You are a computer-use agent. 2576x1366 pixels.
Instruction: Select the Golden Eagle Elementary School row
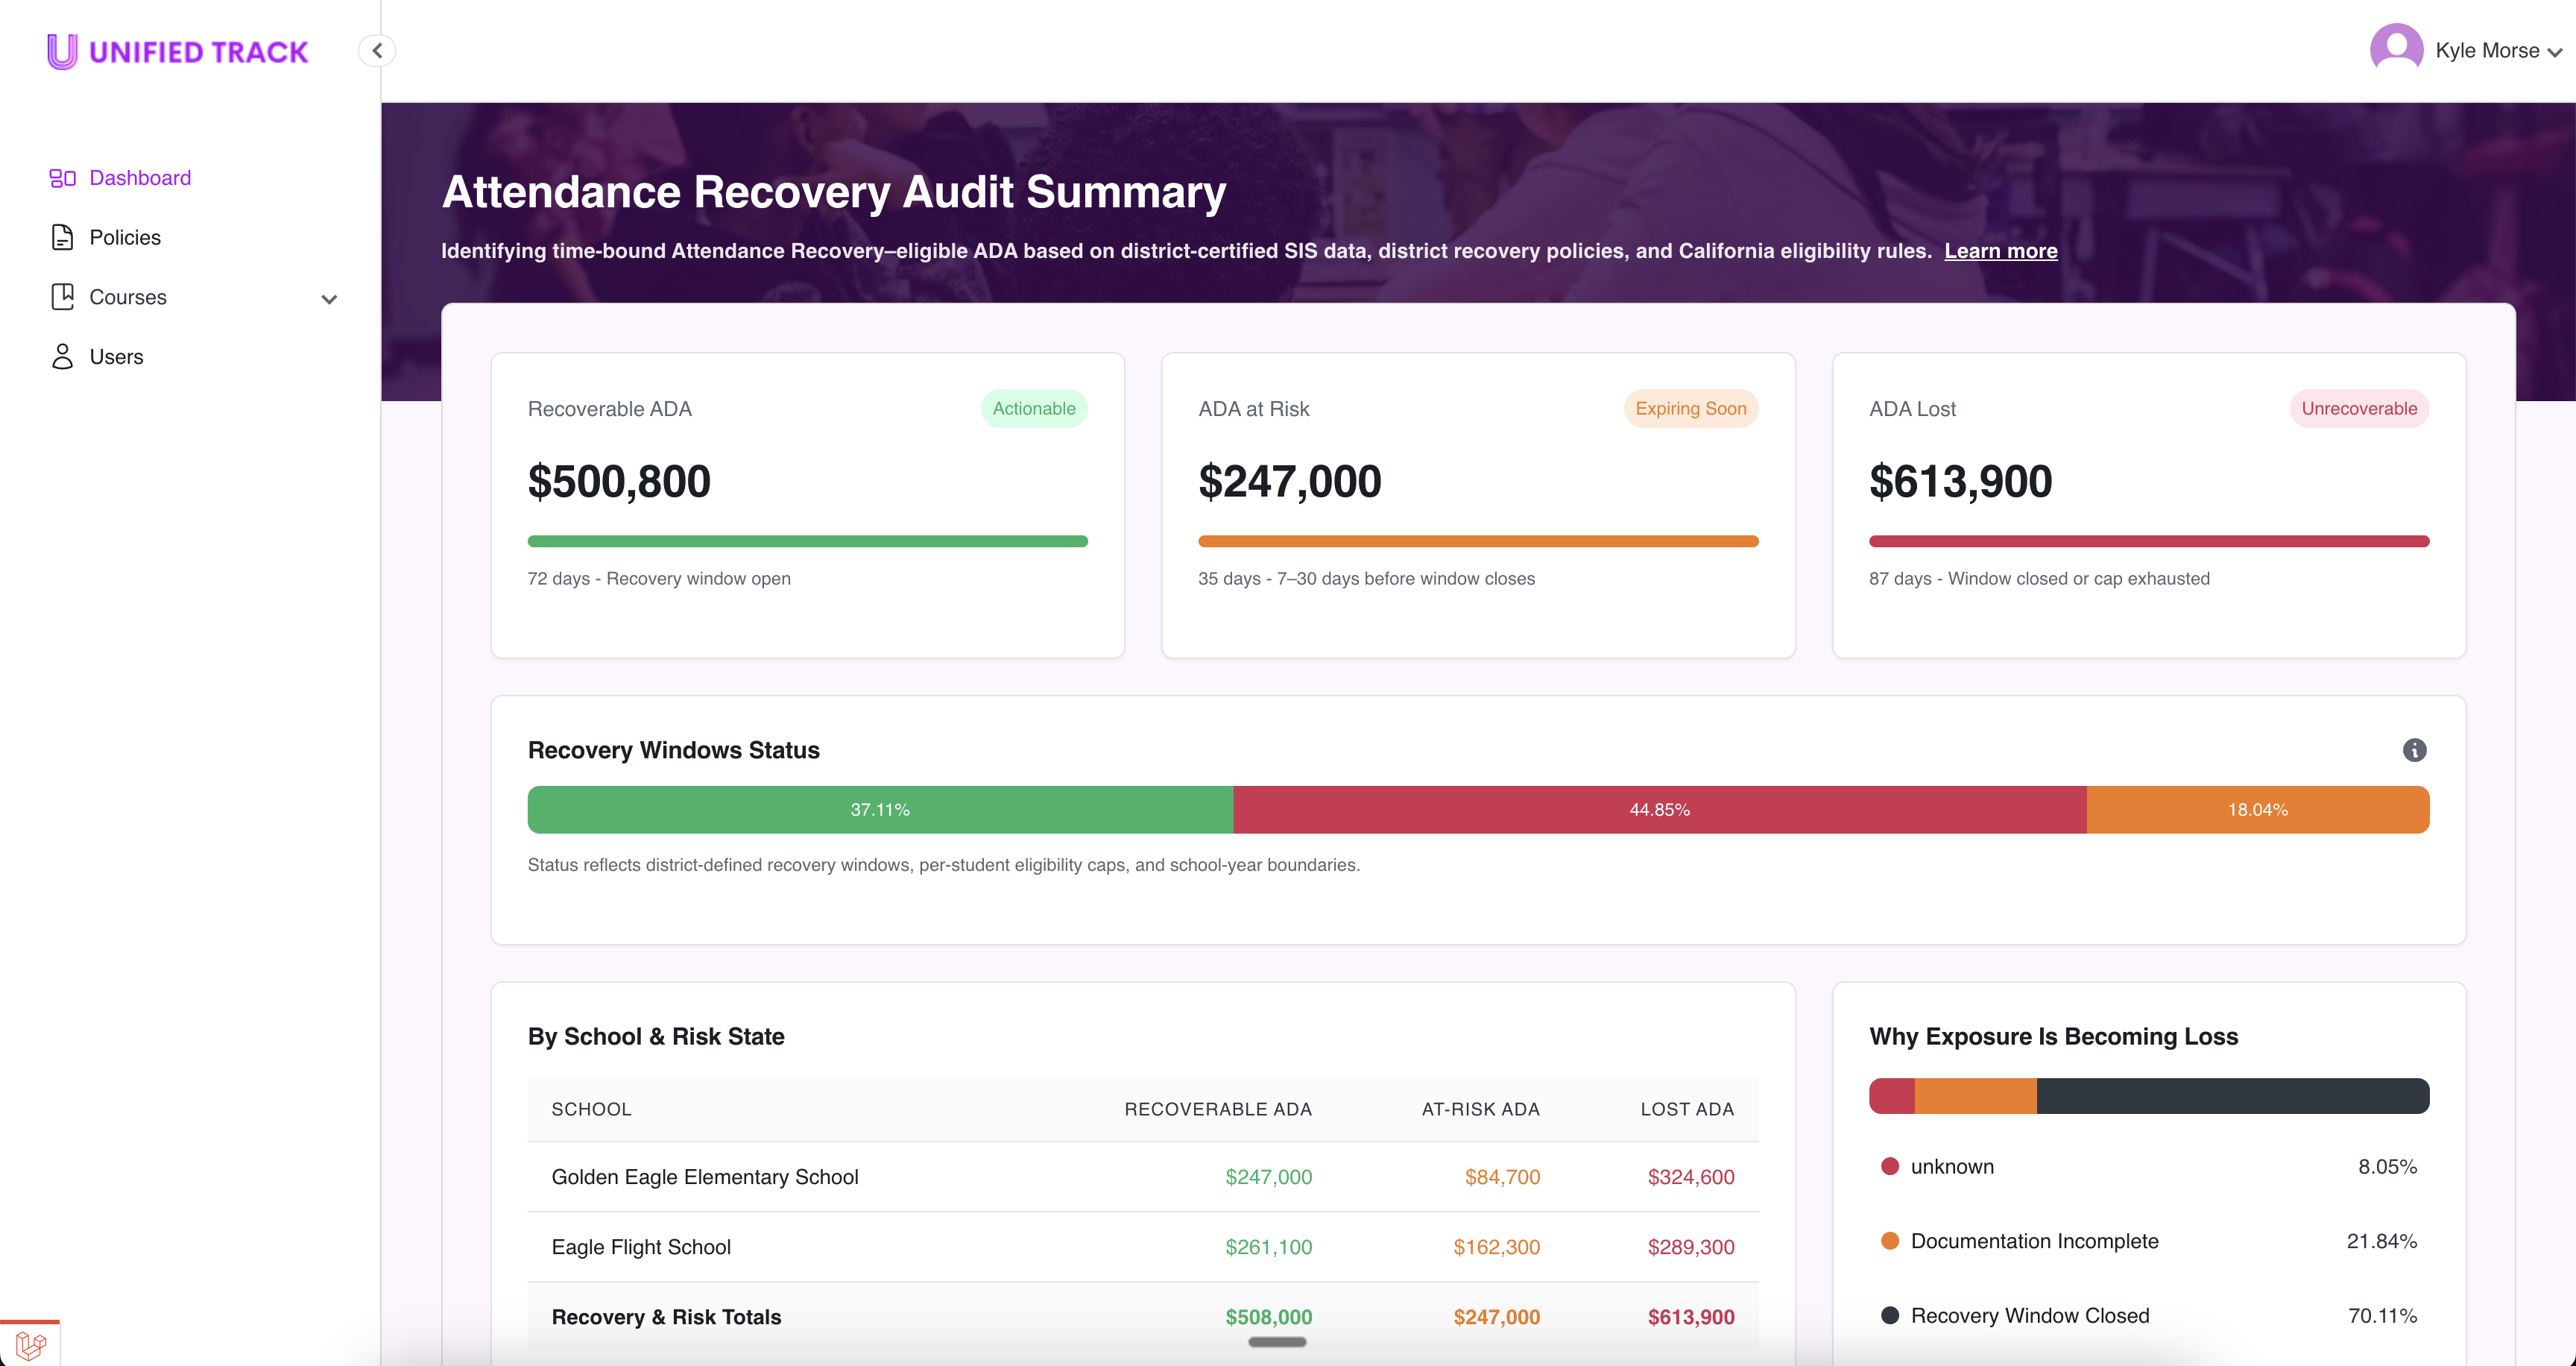click(x=705, y=1177)
